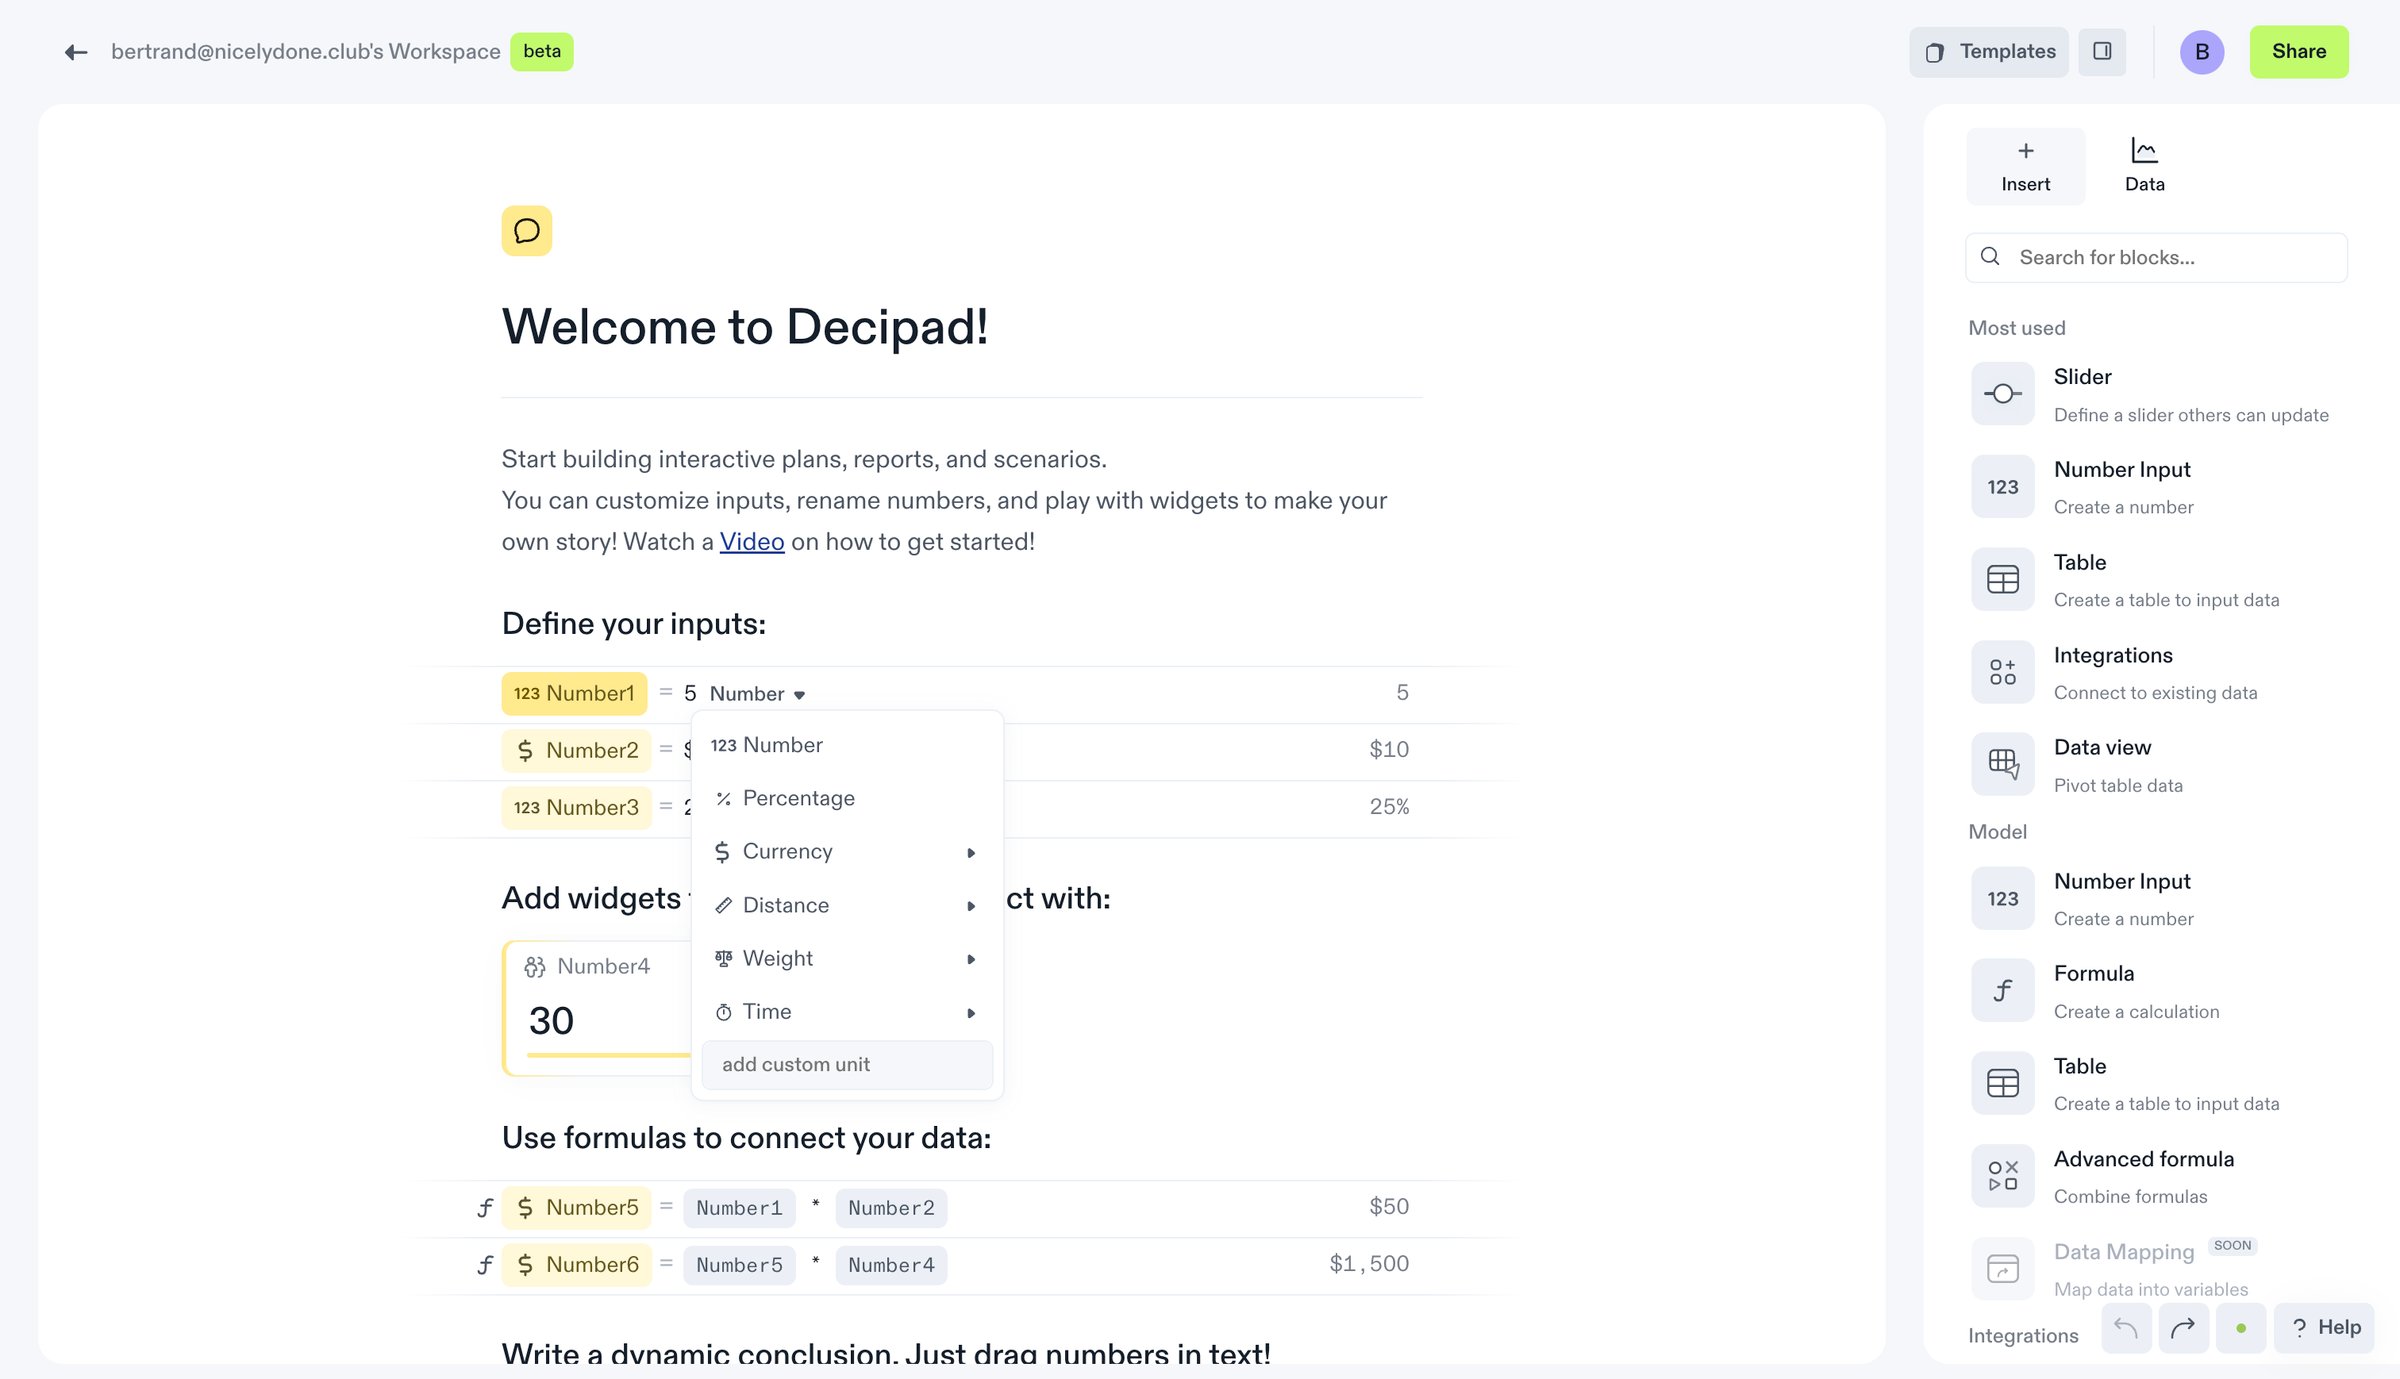
Task: Click the yellow chat bubble notebook icon
Action: 527,231
